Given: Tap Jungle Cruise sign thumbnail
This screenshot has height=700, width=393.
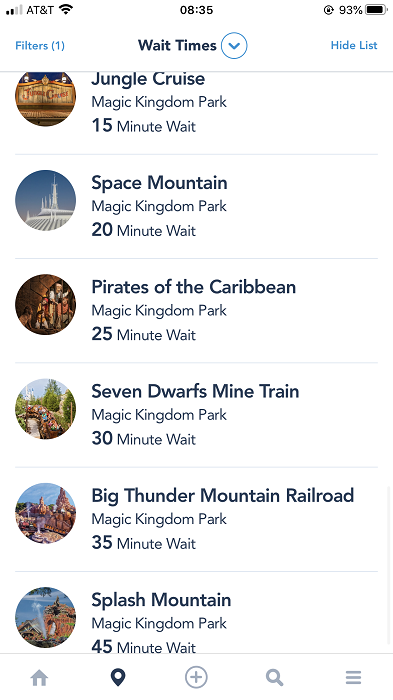Looking at the screenshot, I should coord(46,99).
